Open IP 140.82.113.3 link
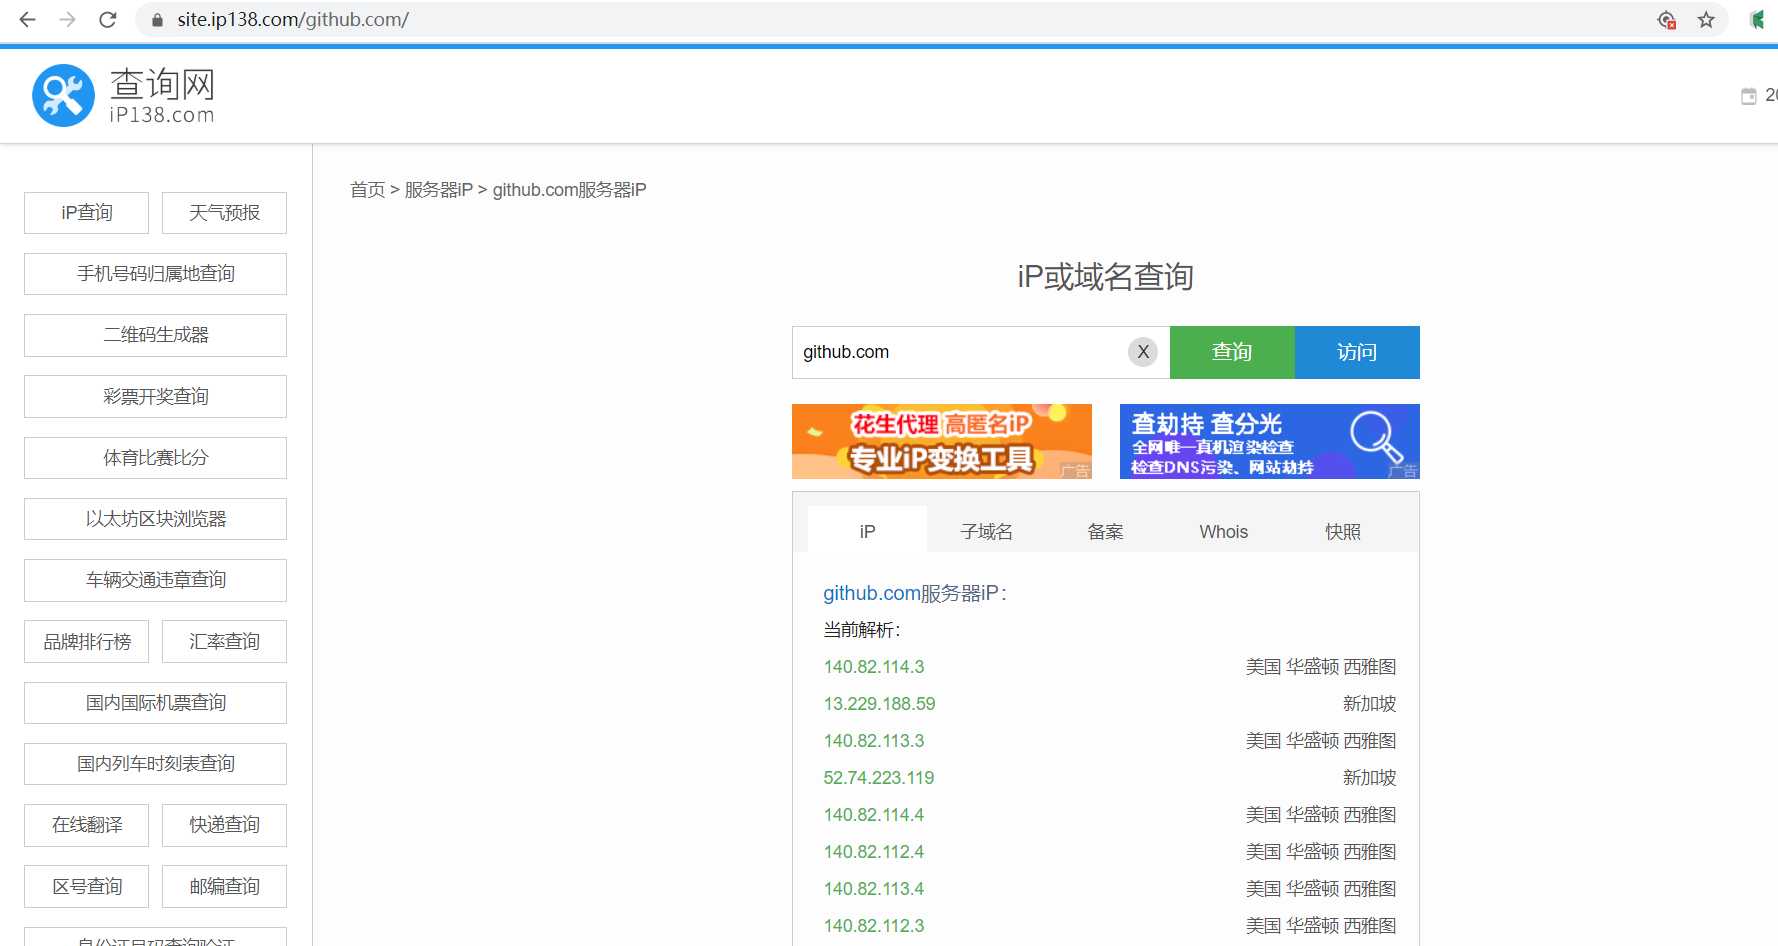The image size is (1778, 946). [x=874, y=741]
